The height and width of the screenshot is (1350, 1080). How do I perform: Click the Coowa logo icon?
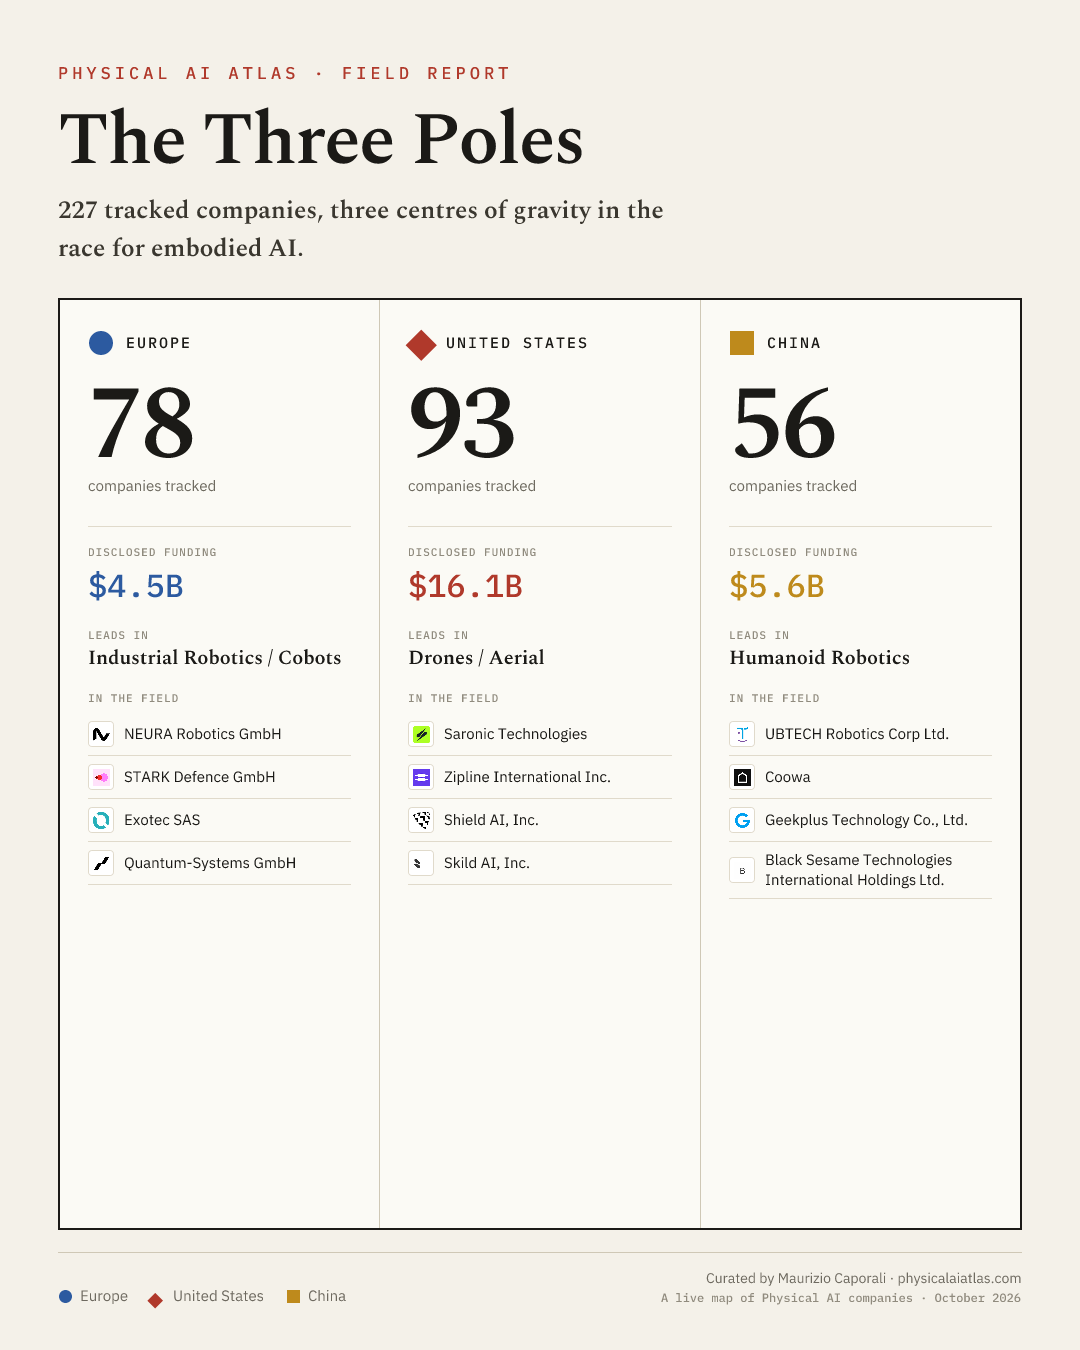(742, 777)
